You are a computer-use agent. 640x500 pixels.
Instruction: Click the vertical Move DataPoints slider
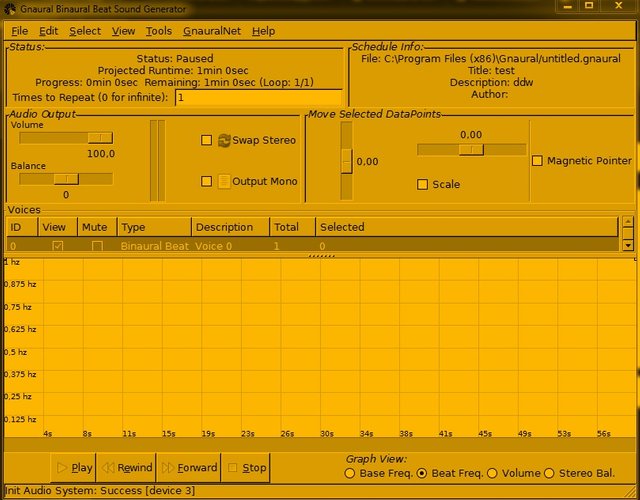pos(346,161)
